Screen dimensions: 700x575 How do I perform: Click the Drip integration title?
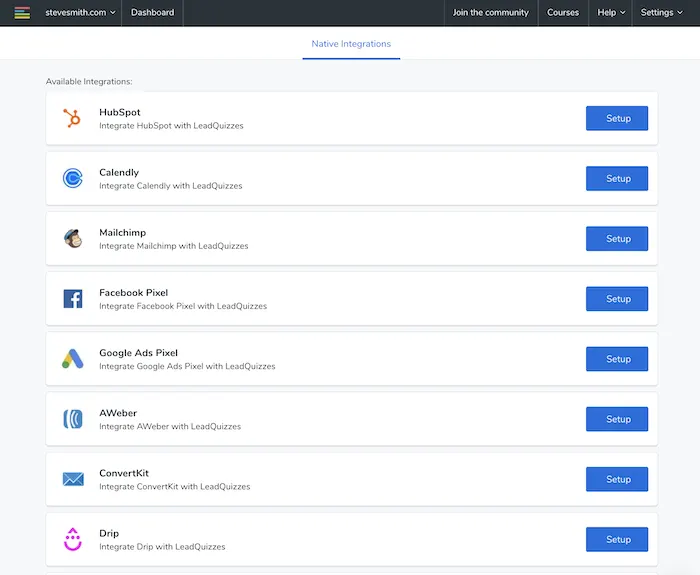[109, 533]
